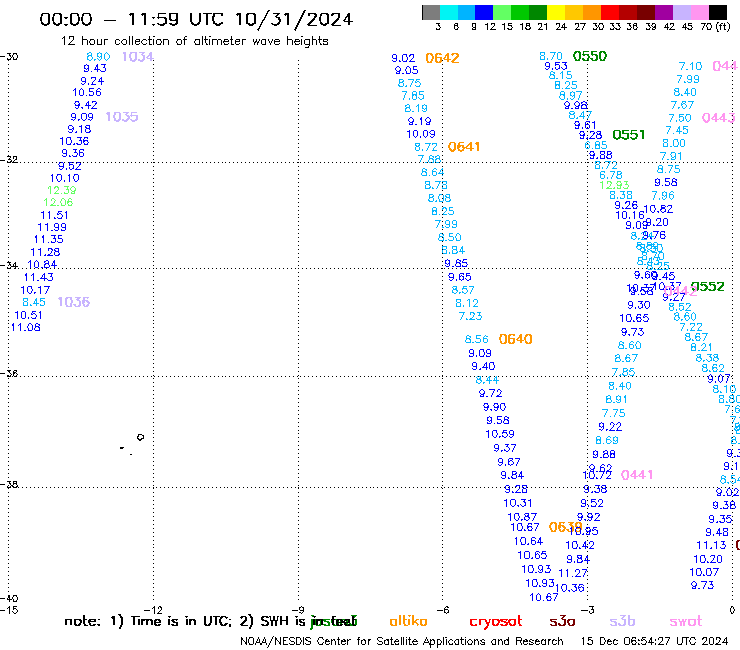Click the green wave height 12.39
Screen dimensions: 740x650
[61, 190]
